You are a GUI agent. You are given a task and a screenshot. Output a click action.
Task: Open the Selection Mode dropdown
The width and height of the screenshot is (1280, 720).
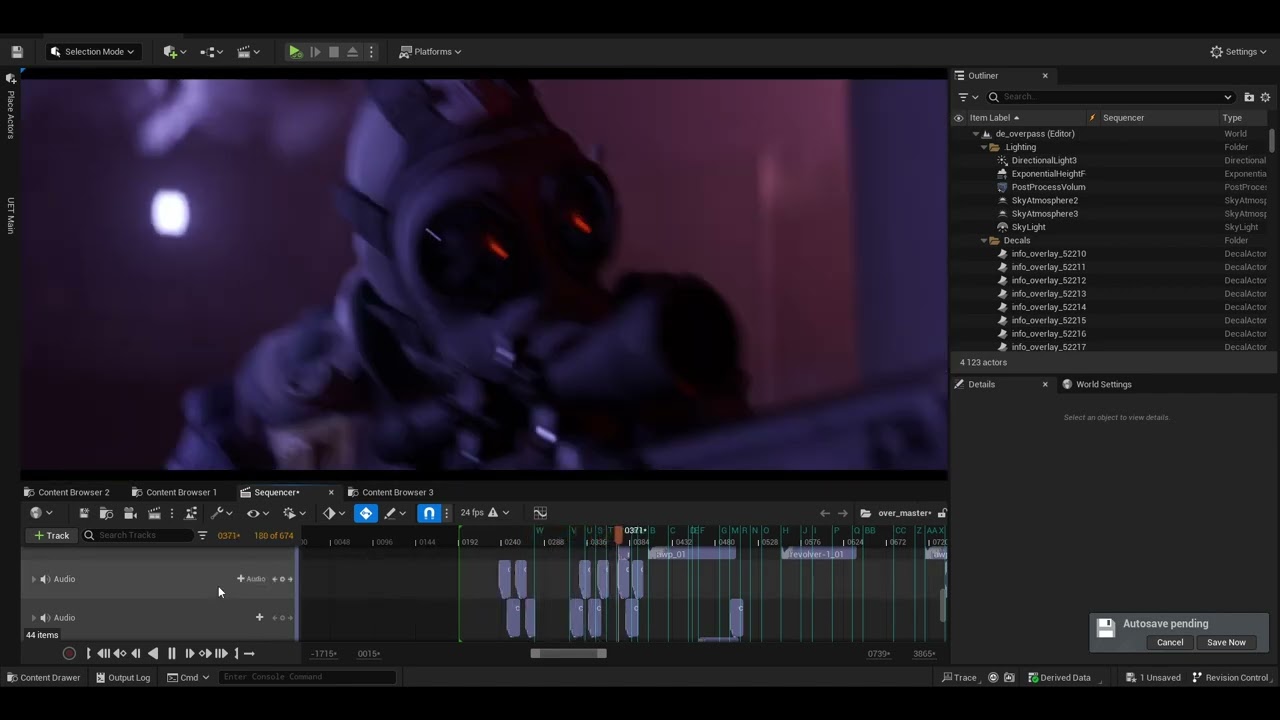pos(92,52)
